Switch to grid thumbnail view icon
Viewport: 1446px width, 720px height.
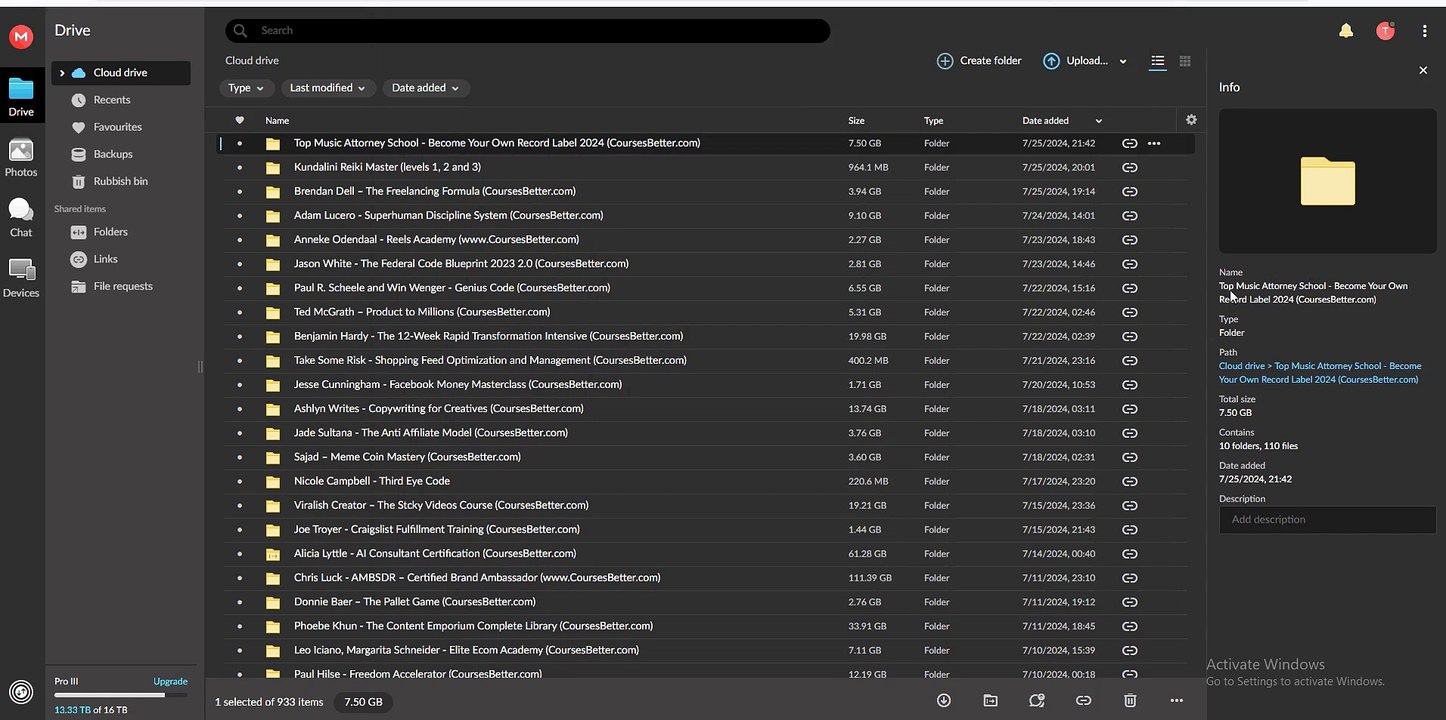(1185, 61)
